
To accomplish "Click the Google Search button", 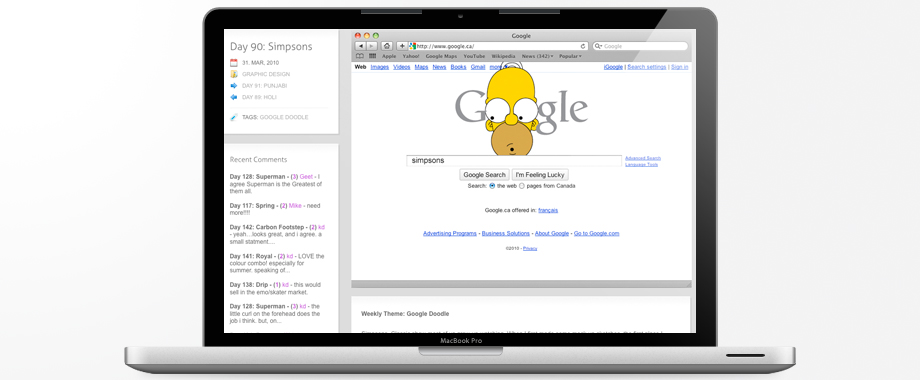I will [x=485, y=175].
